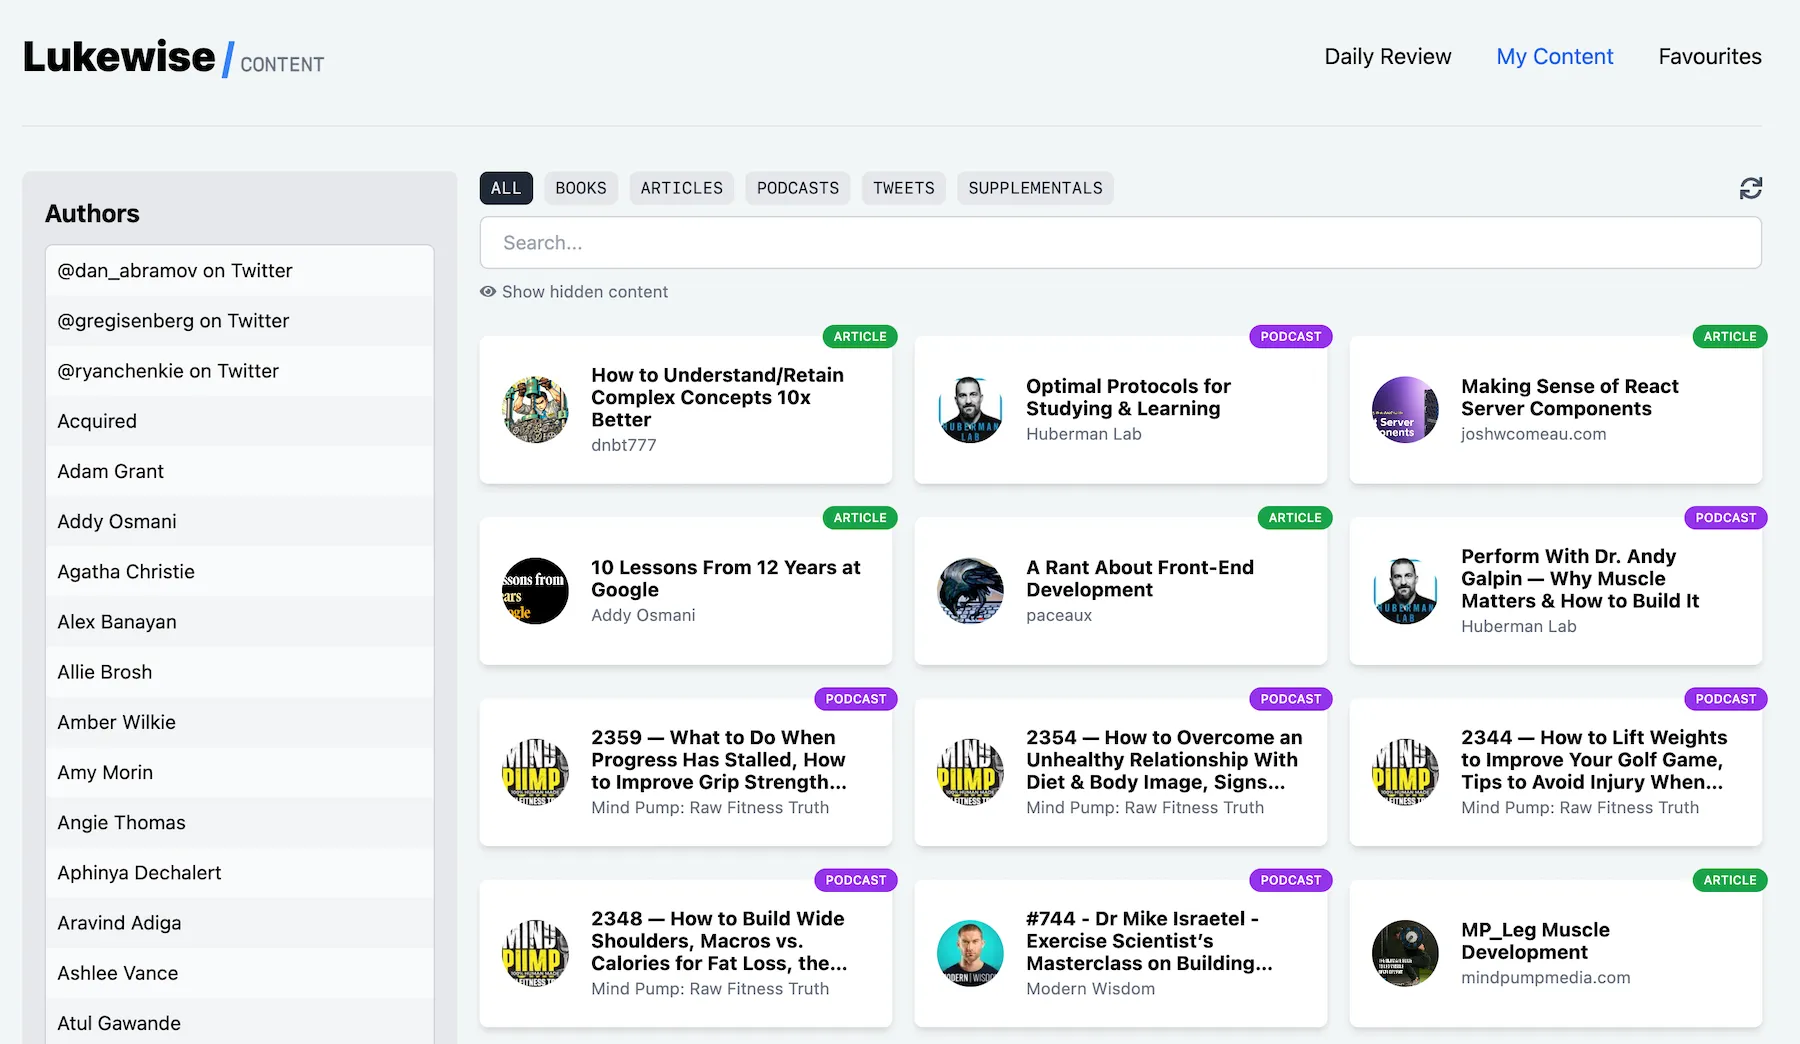Click 10 Lessons article thumbnail
Image resolution: width=1800 pixels, height=1044 pixels.
coord(535,591)
